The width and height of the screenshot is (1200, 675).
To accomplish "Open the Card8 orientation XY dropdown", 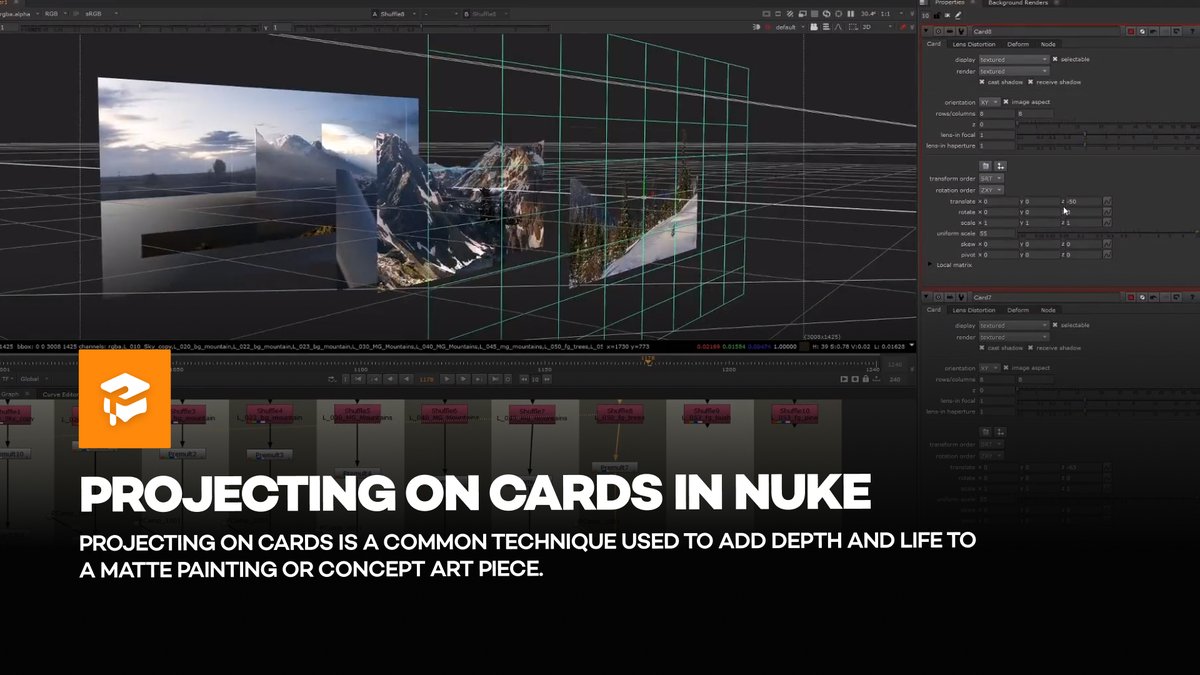I will coord(989,102).
